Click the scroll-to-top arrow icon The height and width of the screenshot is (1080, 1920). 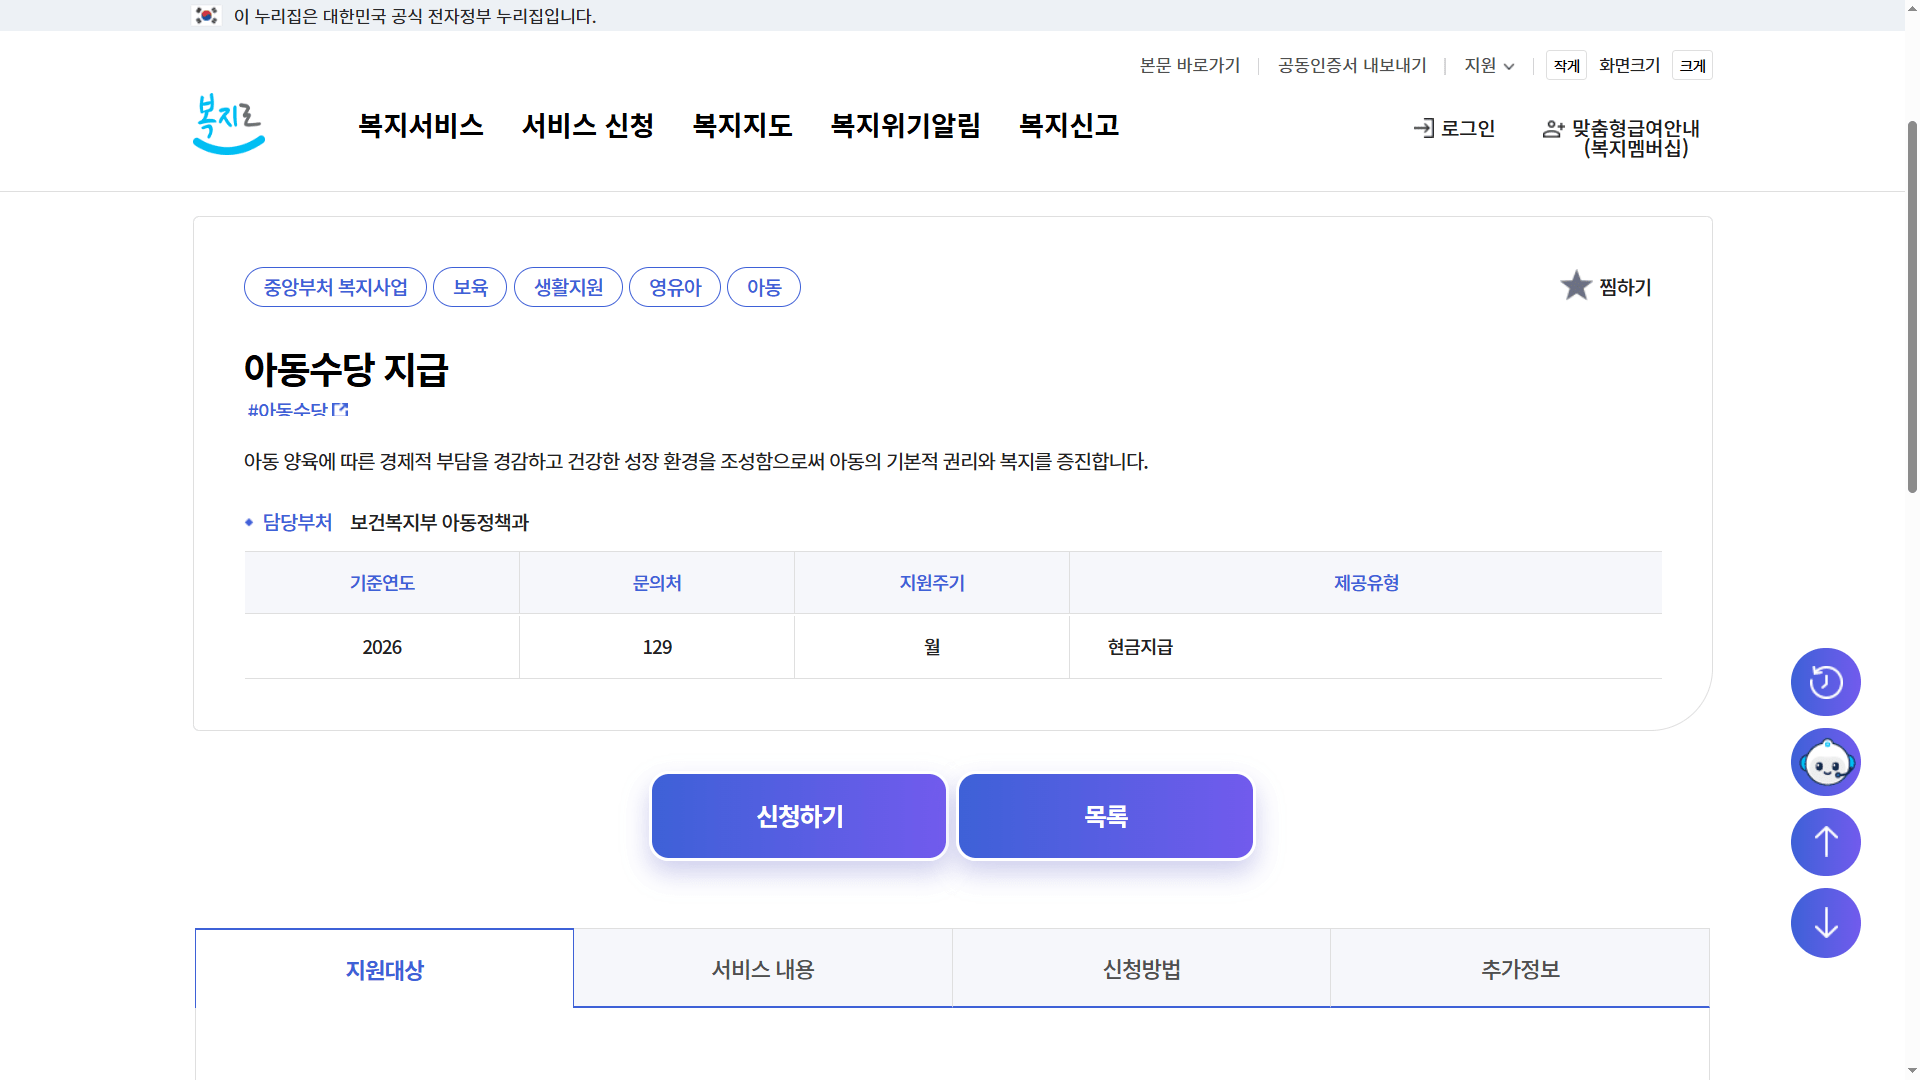coord(1825,841)
